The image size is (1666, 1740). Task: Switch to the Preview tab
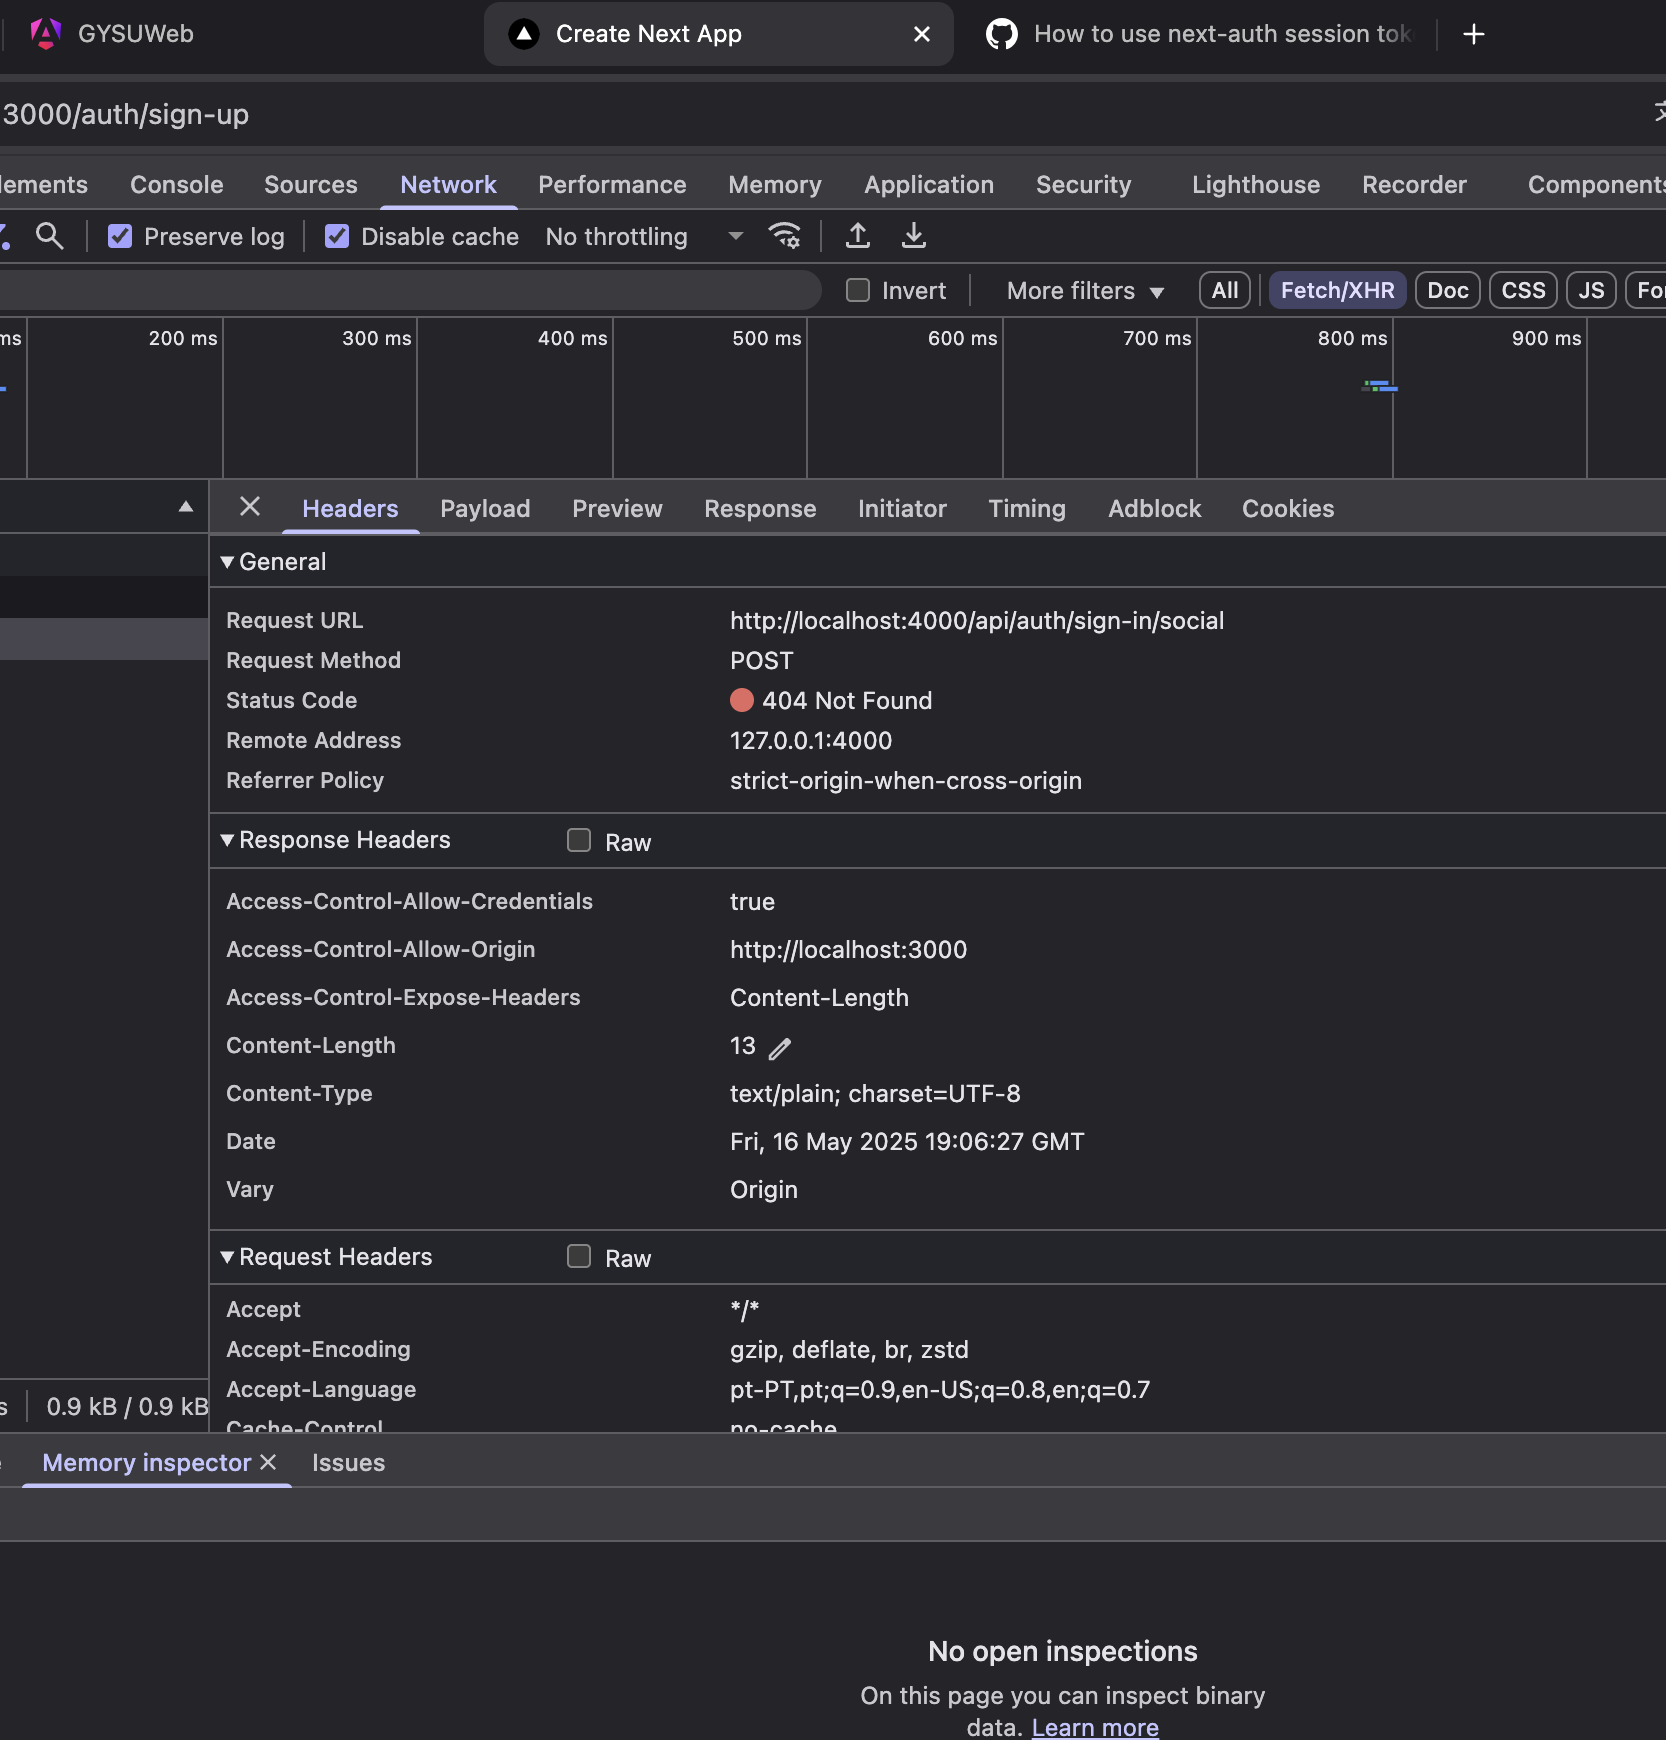pos(617,508)
